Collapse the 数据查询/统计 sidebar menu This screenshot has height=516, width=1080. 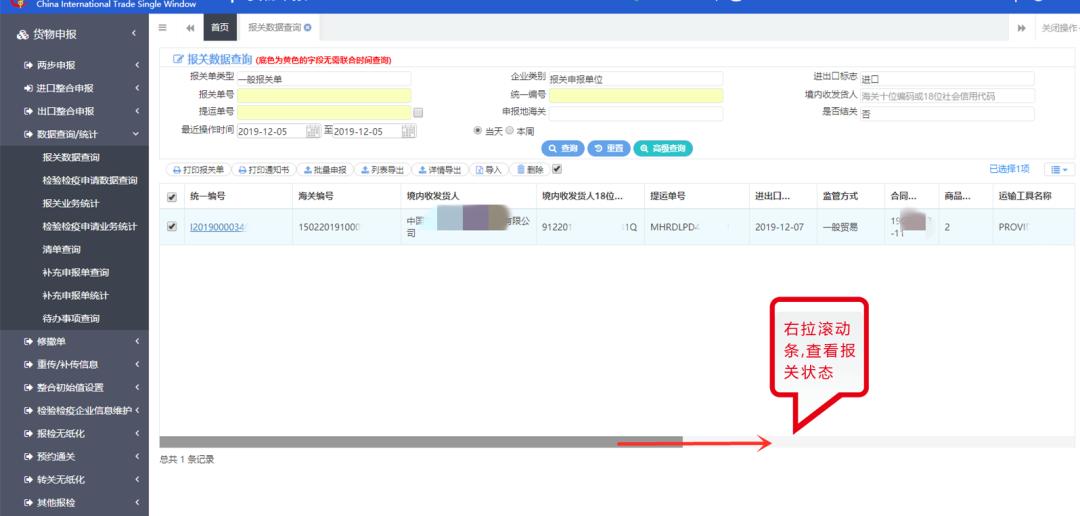pos(74,134)
